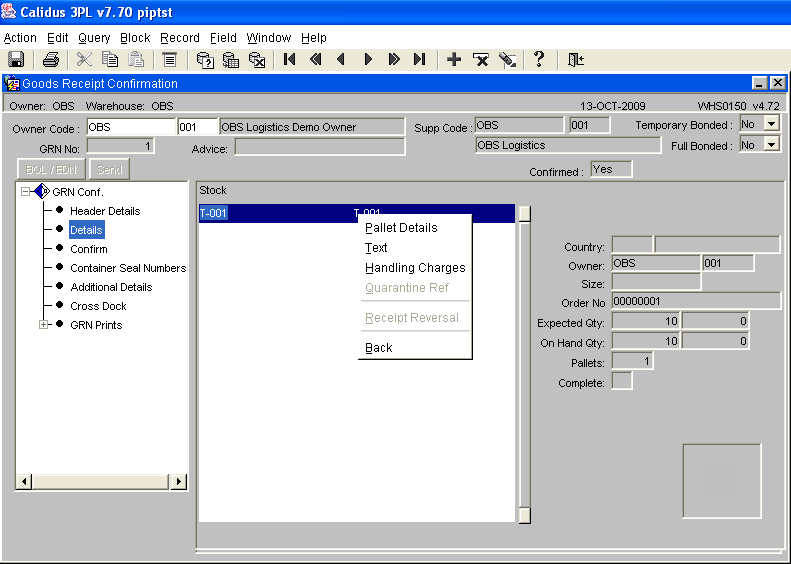Click the Save diskette toolbar icon
Viewport: 791px width, 564px height.
click(x=16, y=60)
